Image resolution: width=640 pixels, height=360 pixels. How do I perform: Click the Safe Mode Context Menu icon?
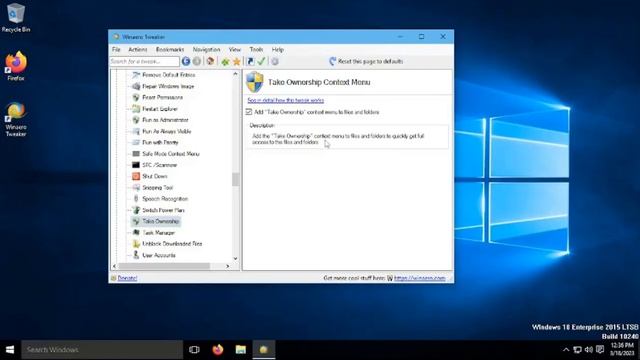coord(136,153)
